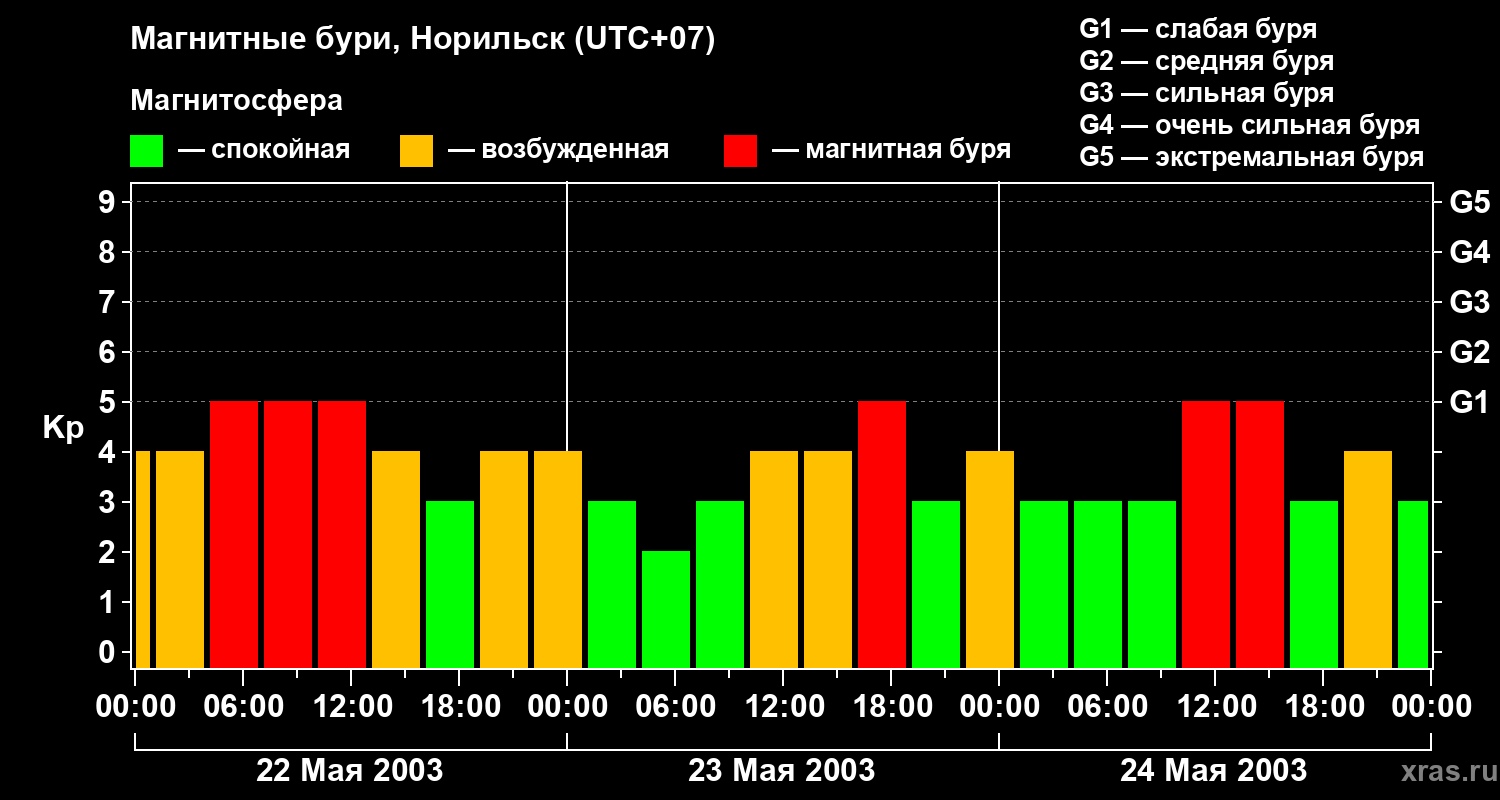
Task: Click the 18:00 time label under 22 Мая
Action: pos(459,707)
